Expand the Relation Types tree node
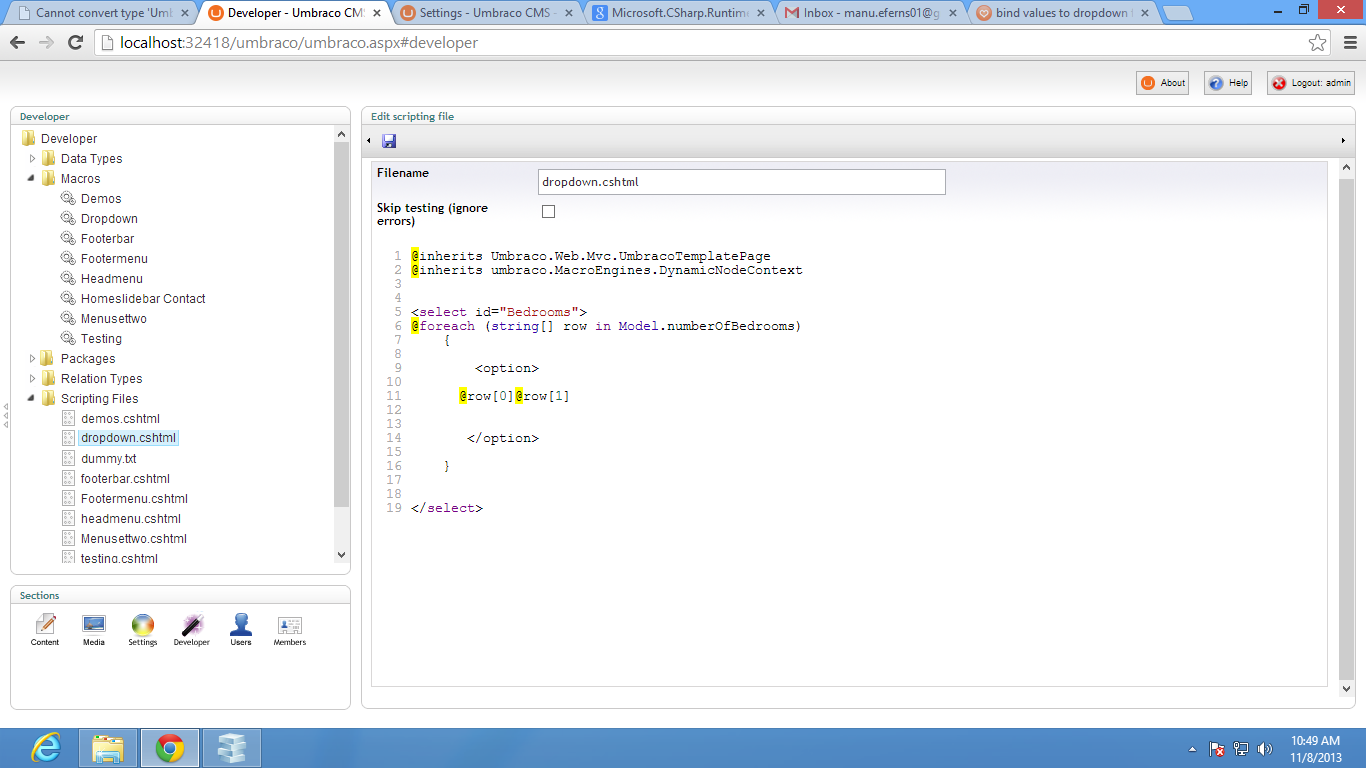 32,378
